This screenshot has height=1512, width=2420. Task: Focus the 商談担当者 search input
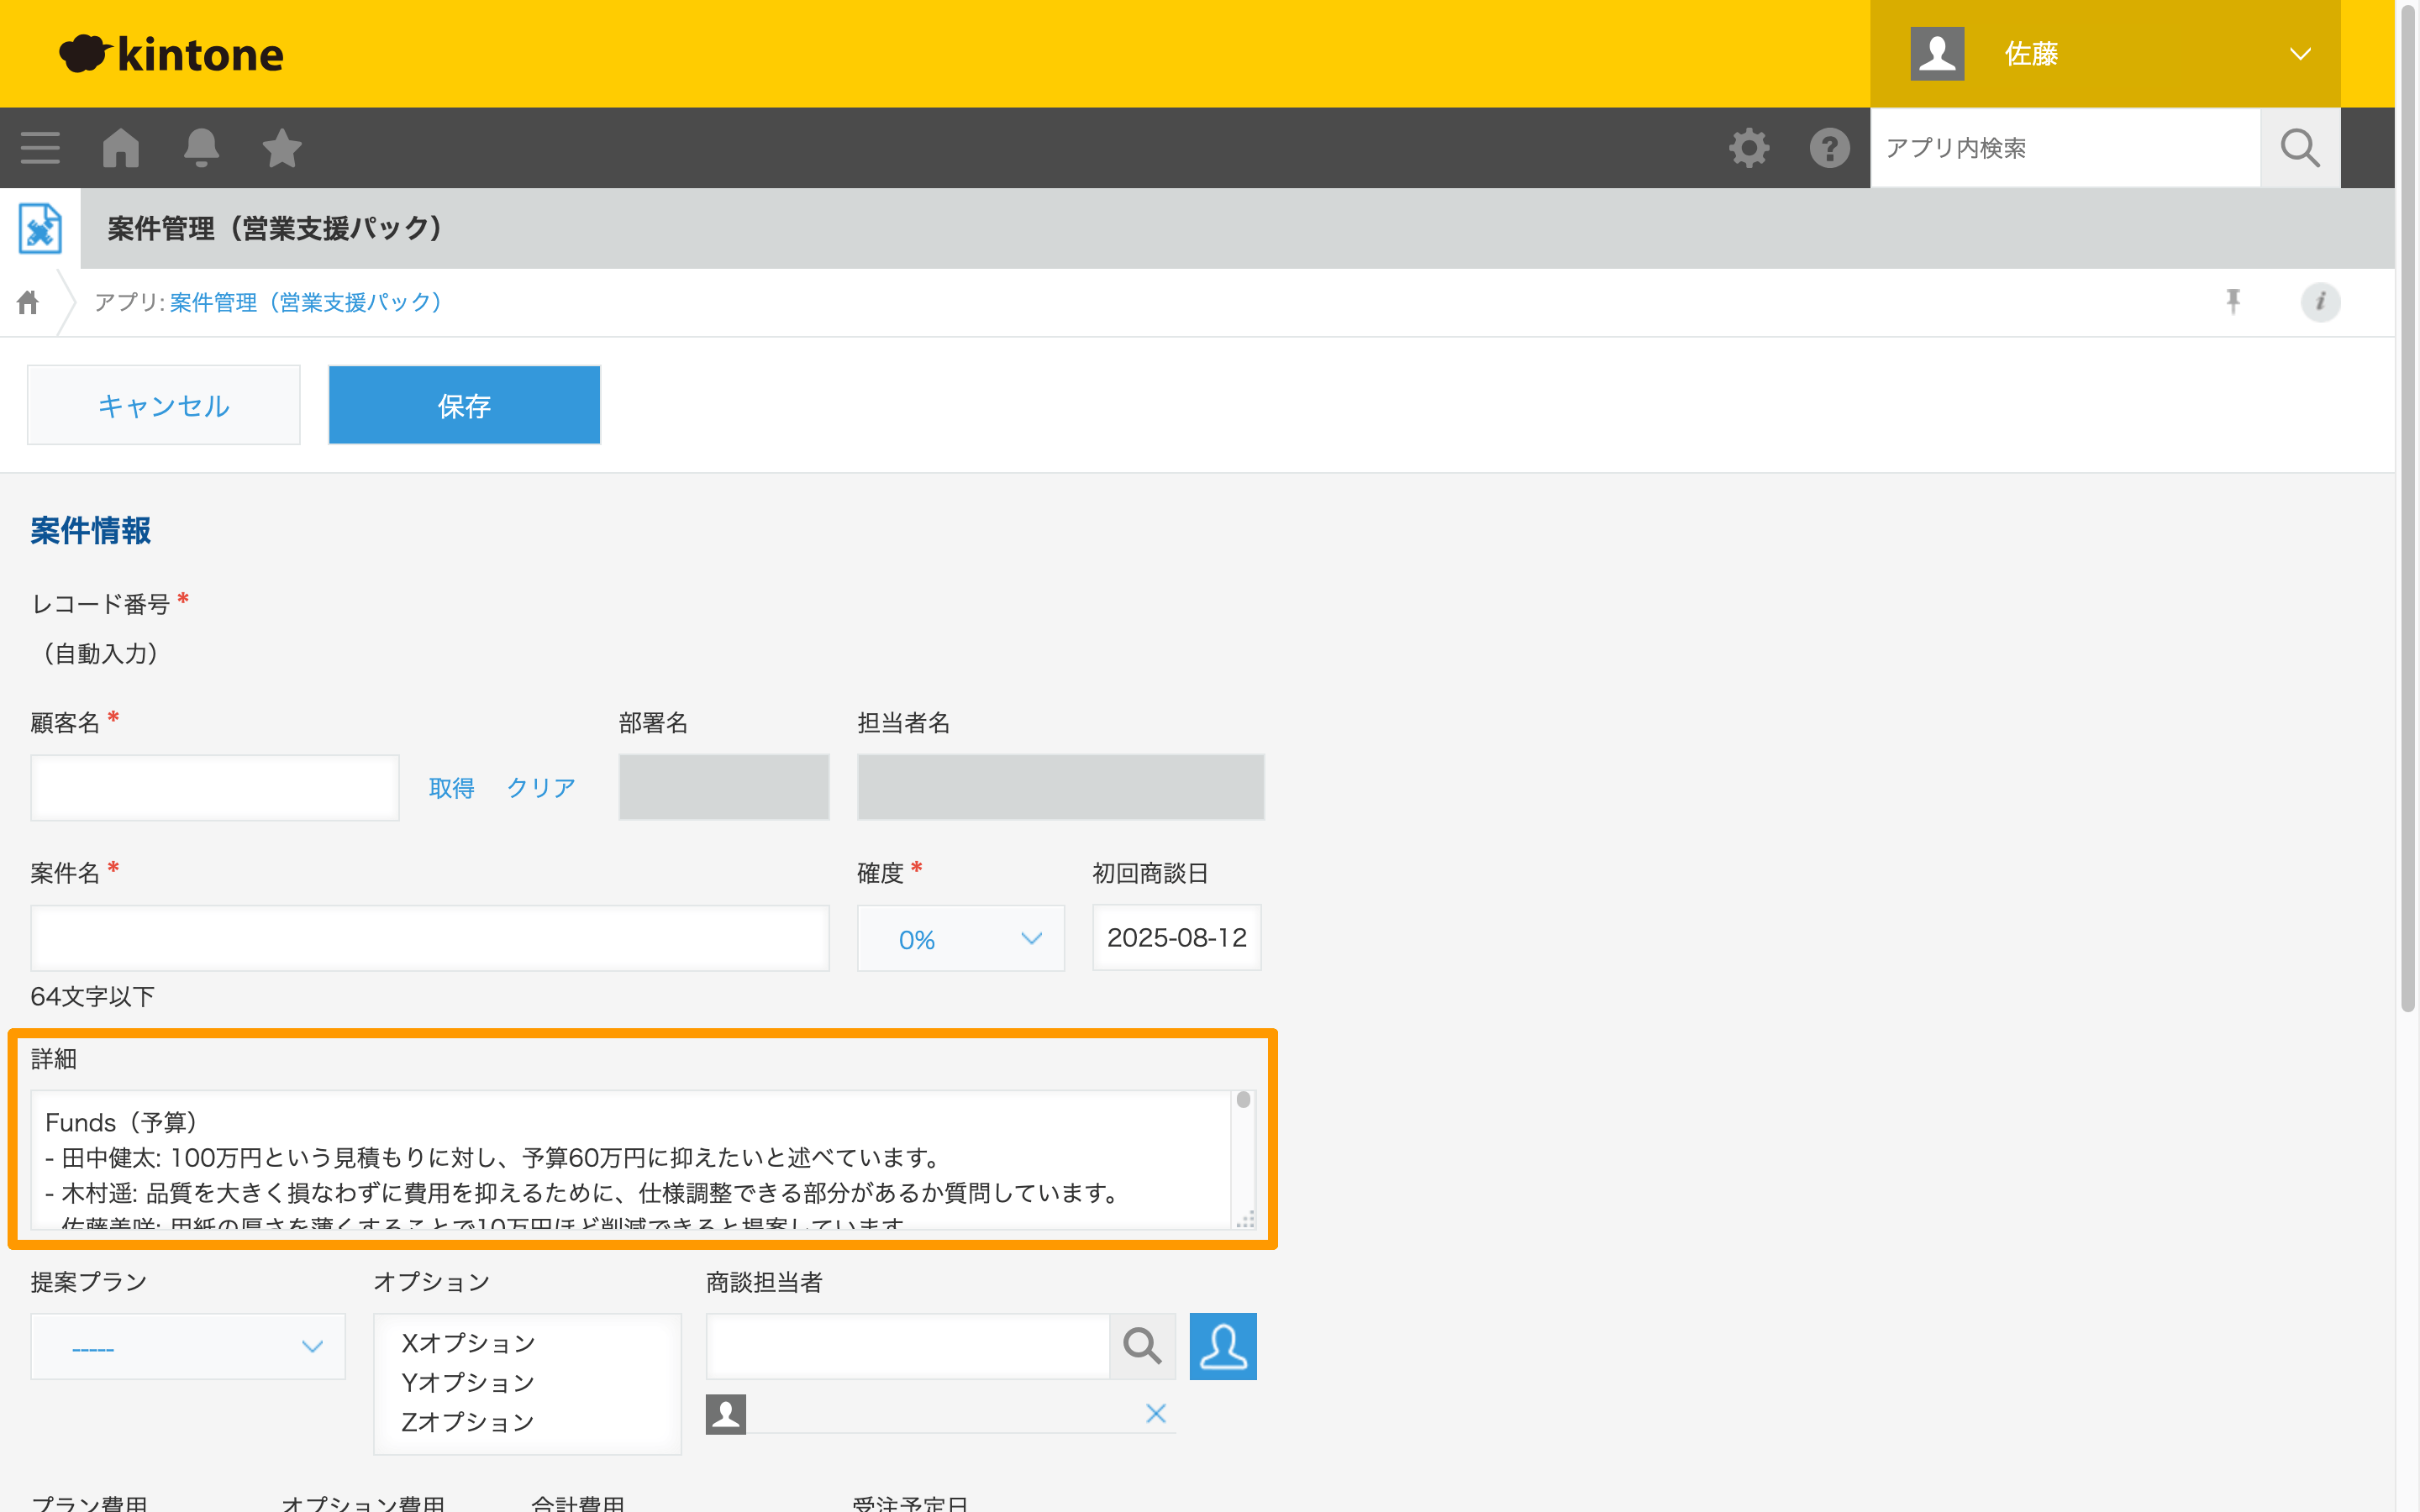[908, 1346]
